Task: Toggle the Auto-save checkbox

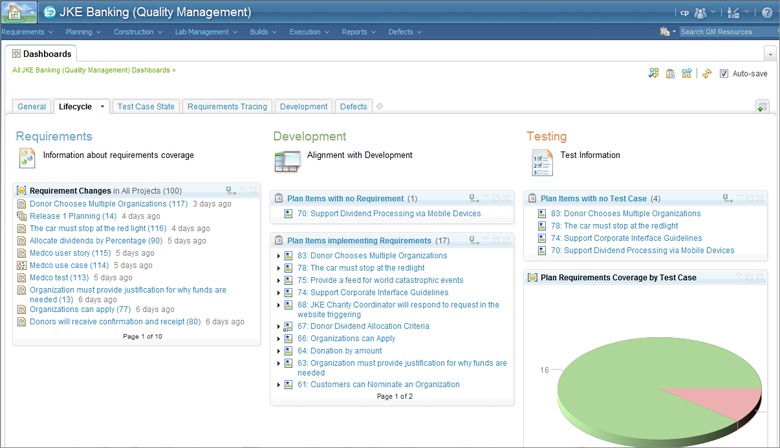Action: [x=724, y=74]
